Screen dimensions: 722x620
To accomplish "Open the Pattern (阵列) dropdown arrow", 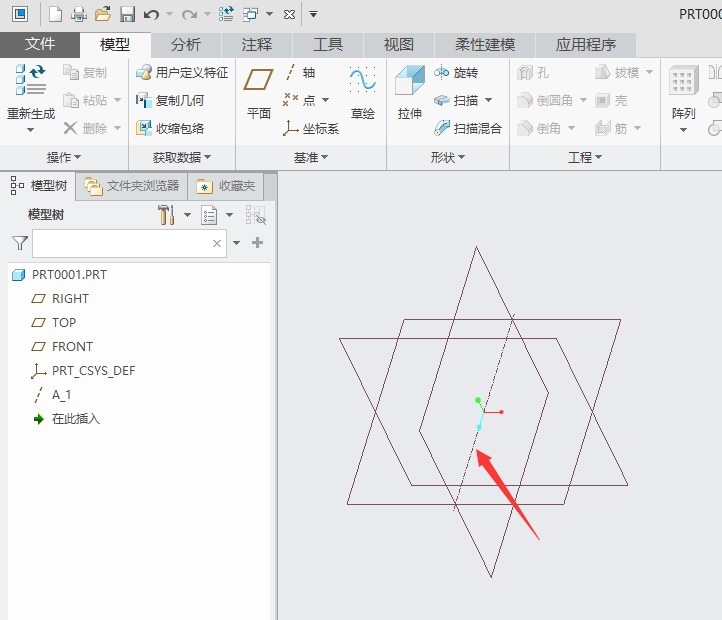I will [x=683, y=130].
